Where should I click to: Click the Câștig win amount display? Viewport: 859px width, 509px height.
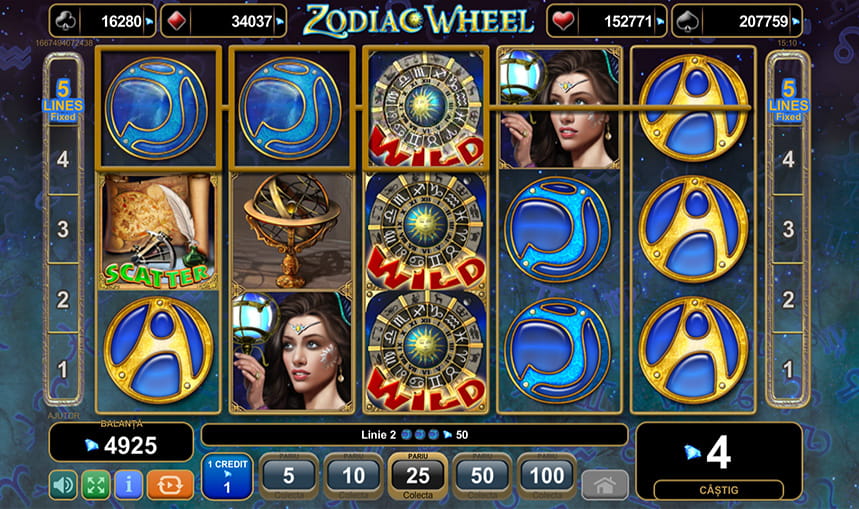(719, 462)
